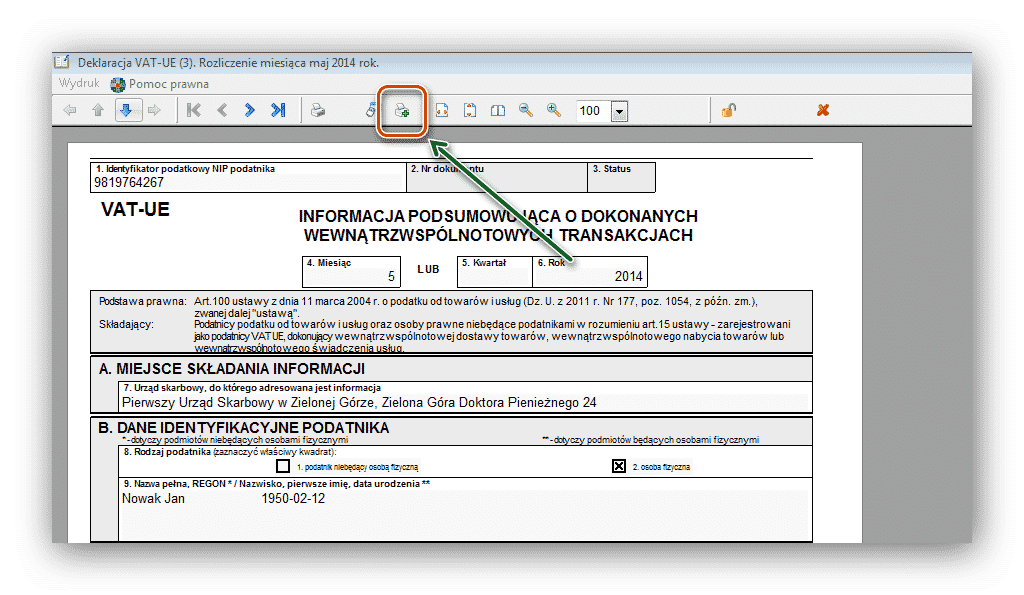1024x595 pixels.
Task: Go to the first page
Action: [194, 110]
